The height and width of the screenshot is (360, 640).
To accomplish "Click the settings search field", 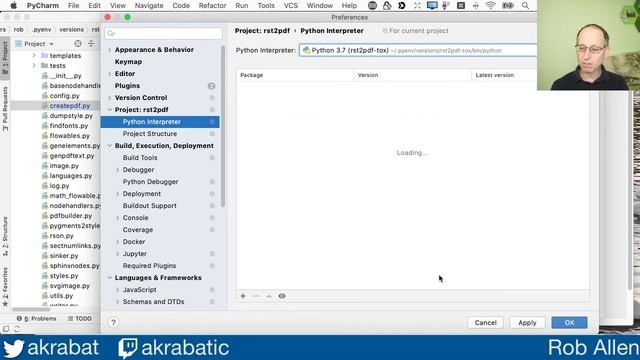I will tap(163, 33).
